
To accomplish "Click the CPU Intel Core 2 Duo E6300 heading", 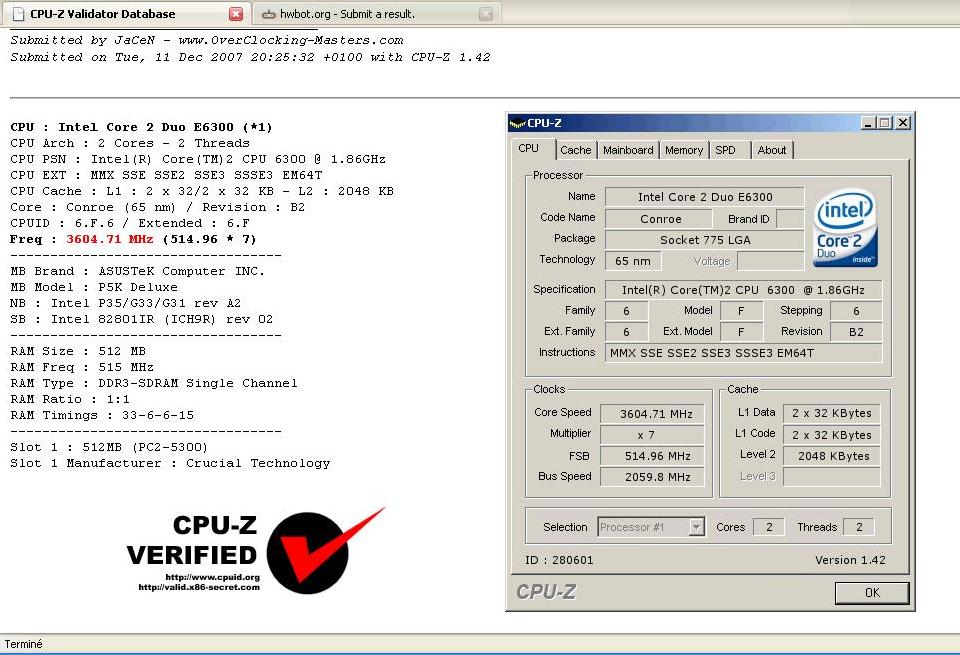I will pos(141,127).
